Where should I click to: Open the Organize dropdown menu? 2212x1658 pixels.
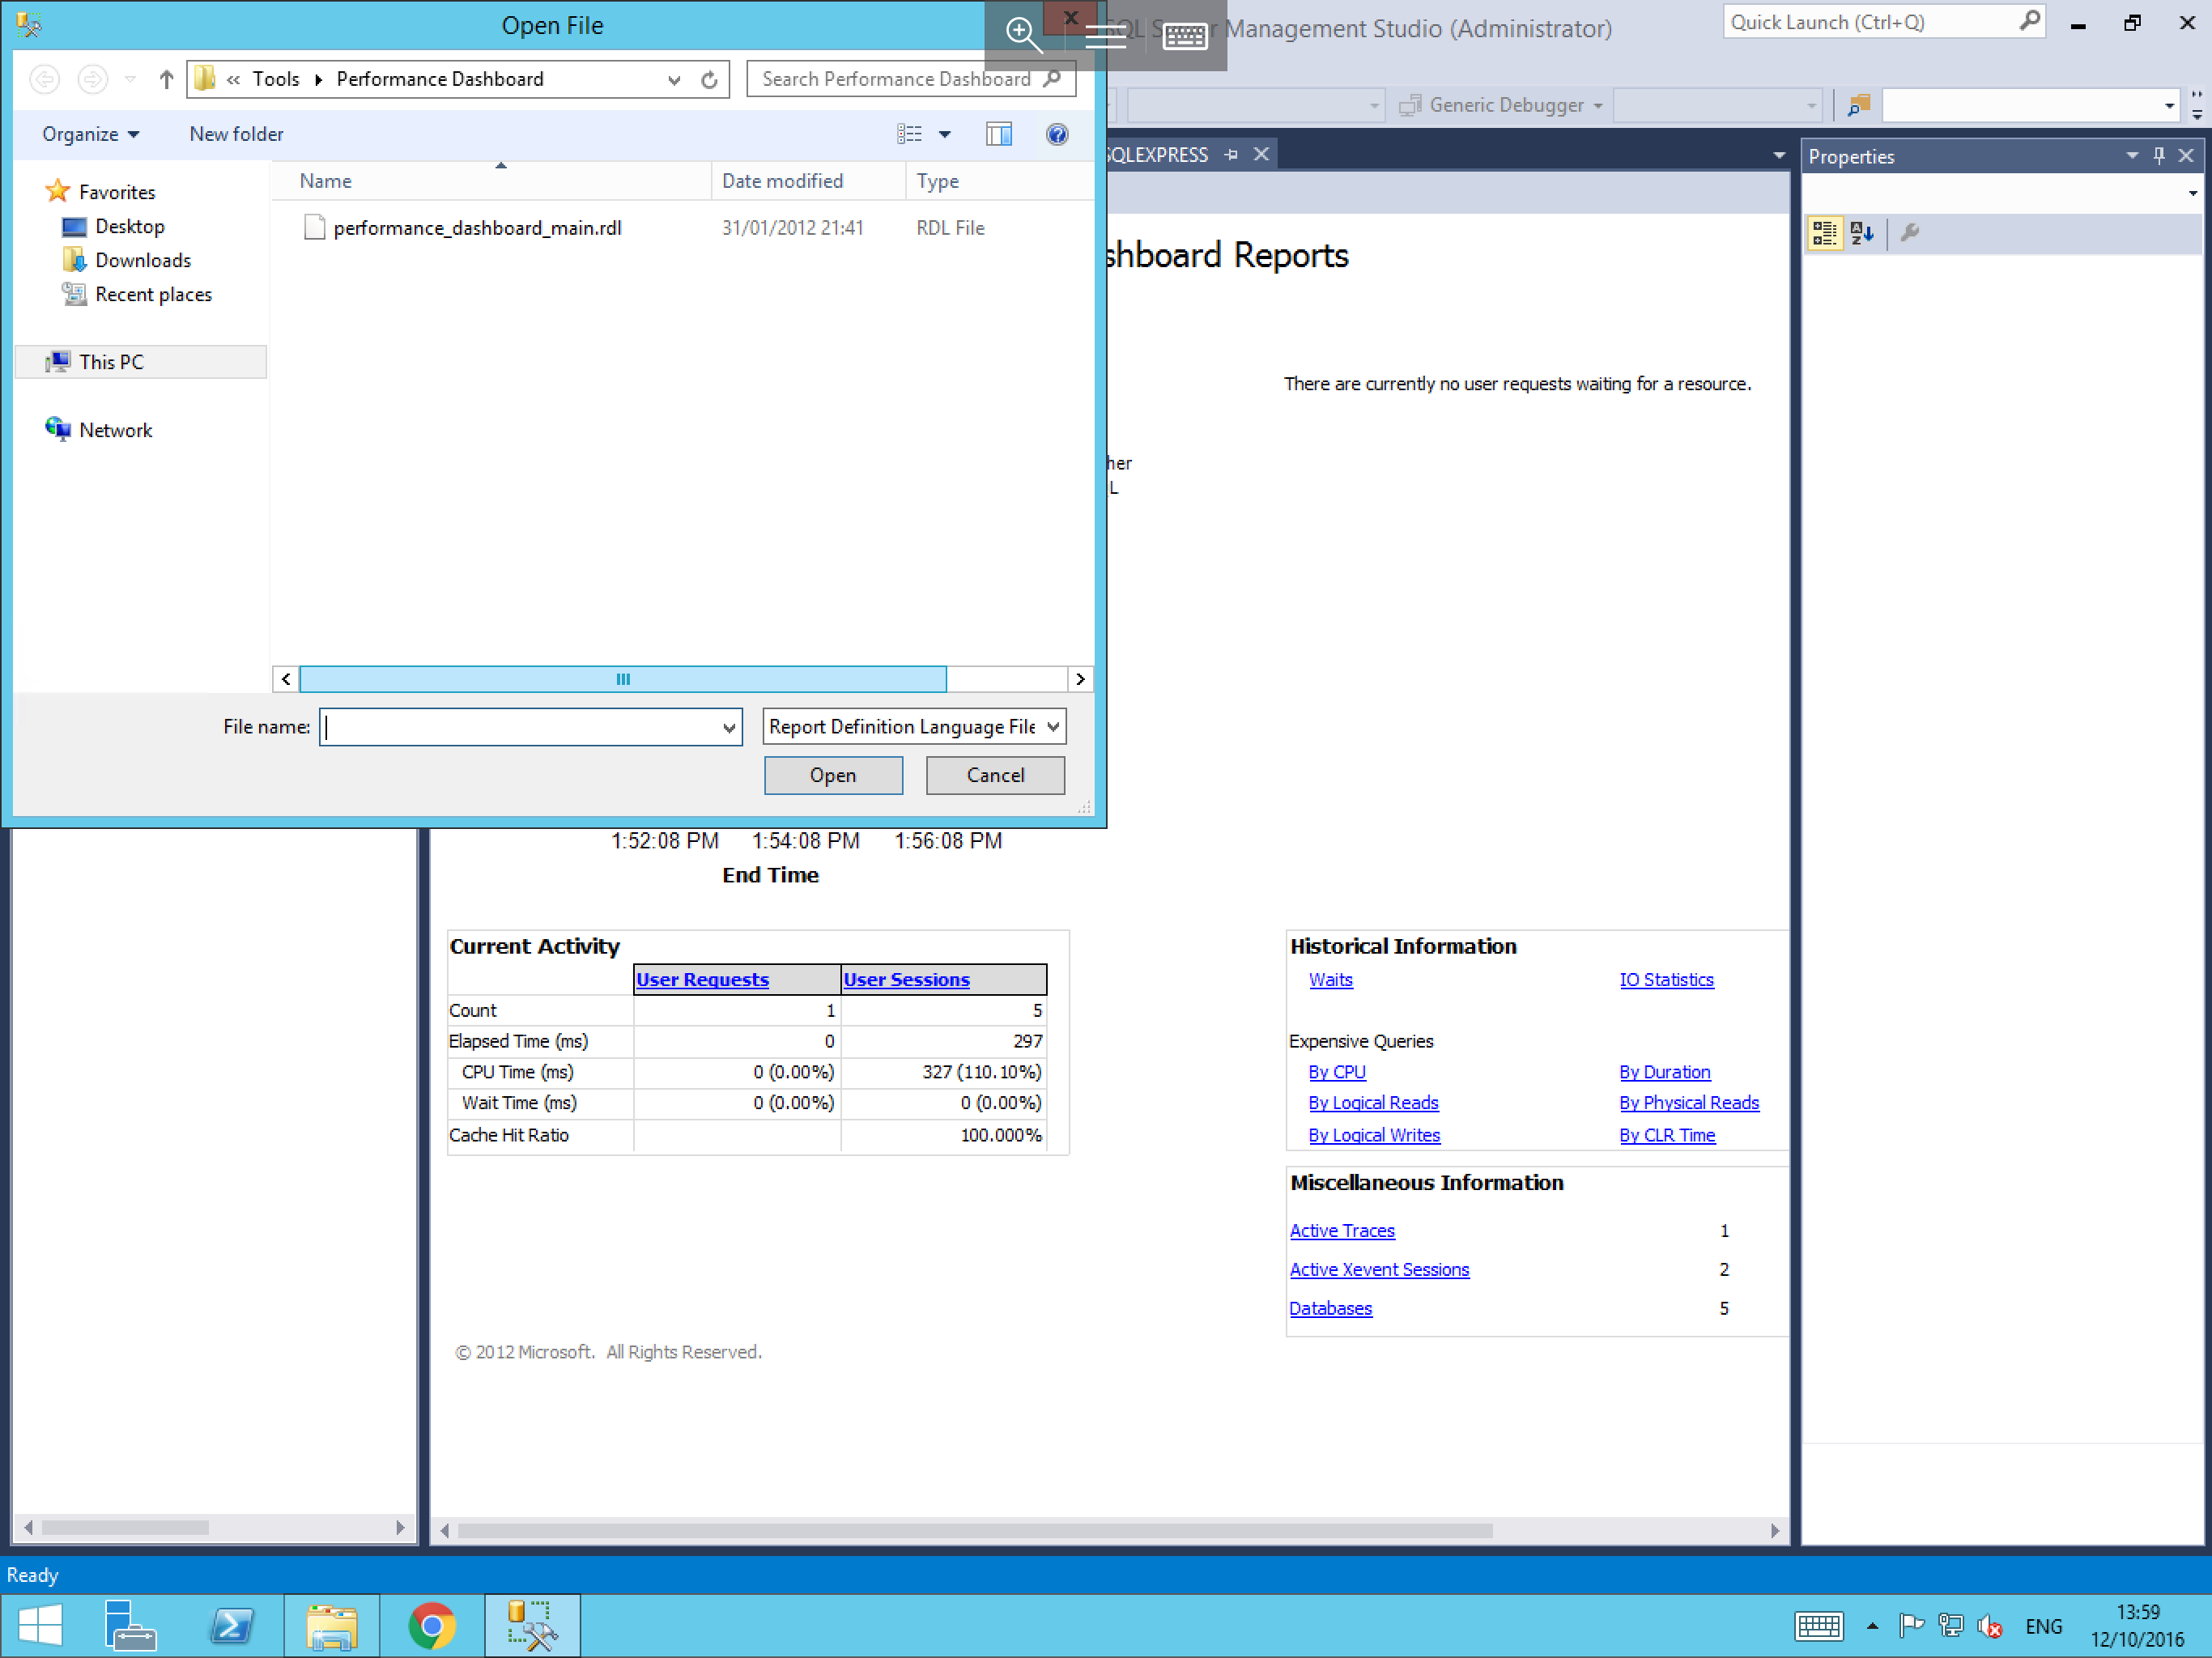90,134
